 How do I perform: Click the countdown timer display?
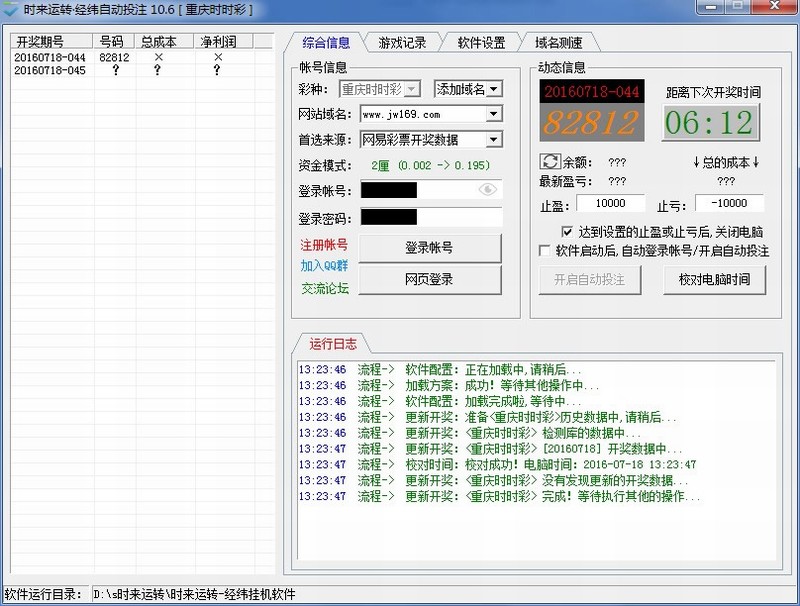click(709, 123)
